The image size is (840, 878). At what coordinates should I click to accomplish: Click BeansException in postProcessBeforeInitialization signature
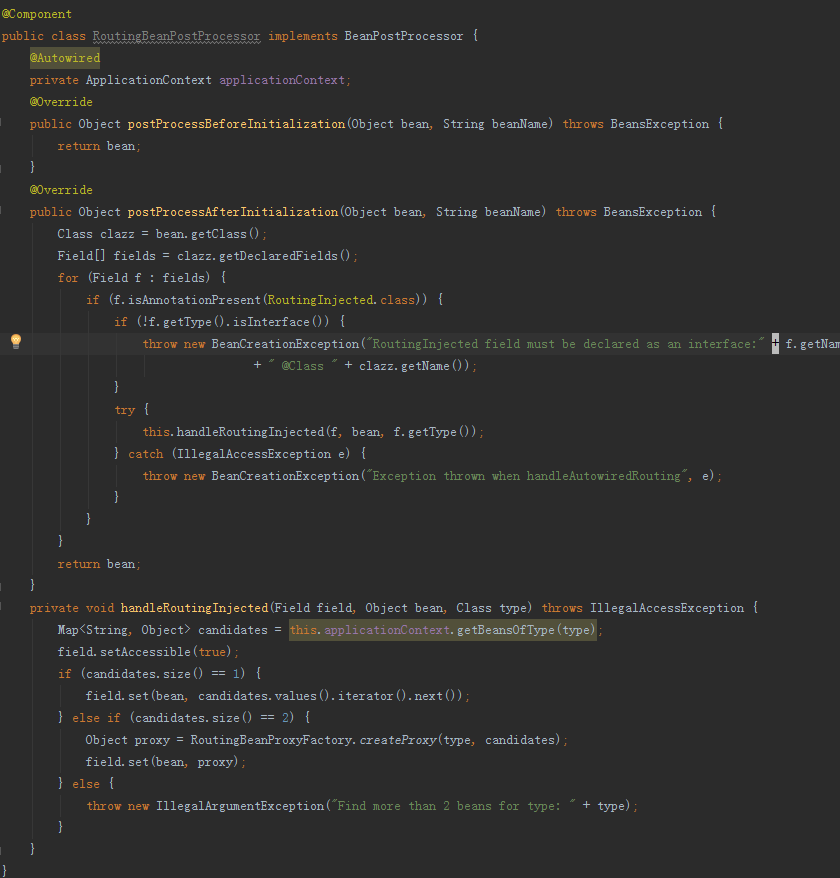click(659, 124)
